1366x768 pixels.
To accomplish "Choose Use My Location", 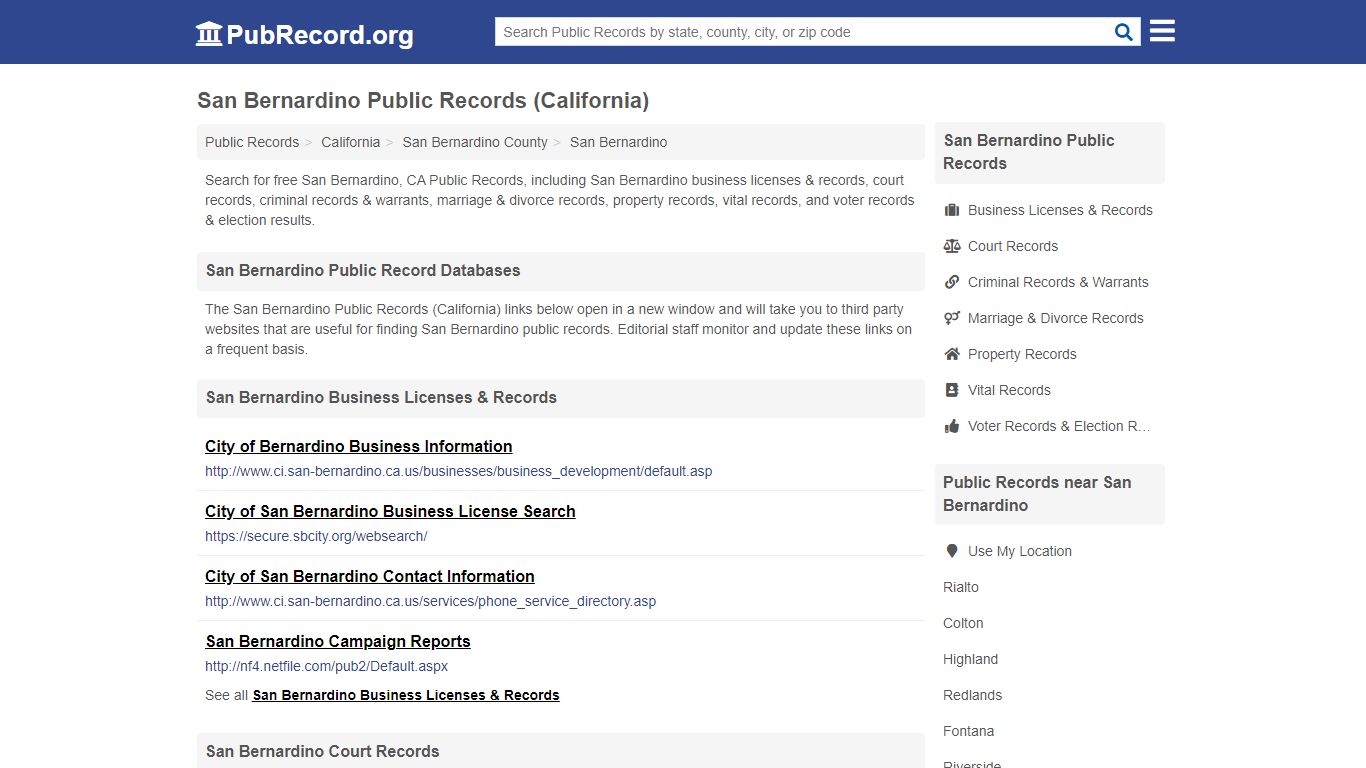I will click(x=1020, y=551).
